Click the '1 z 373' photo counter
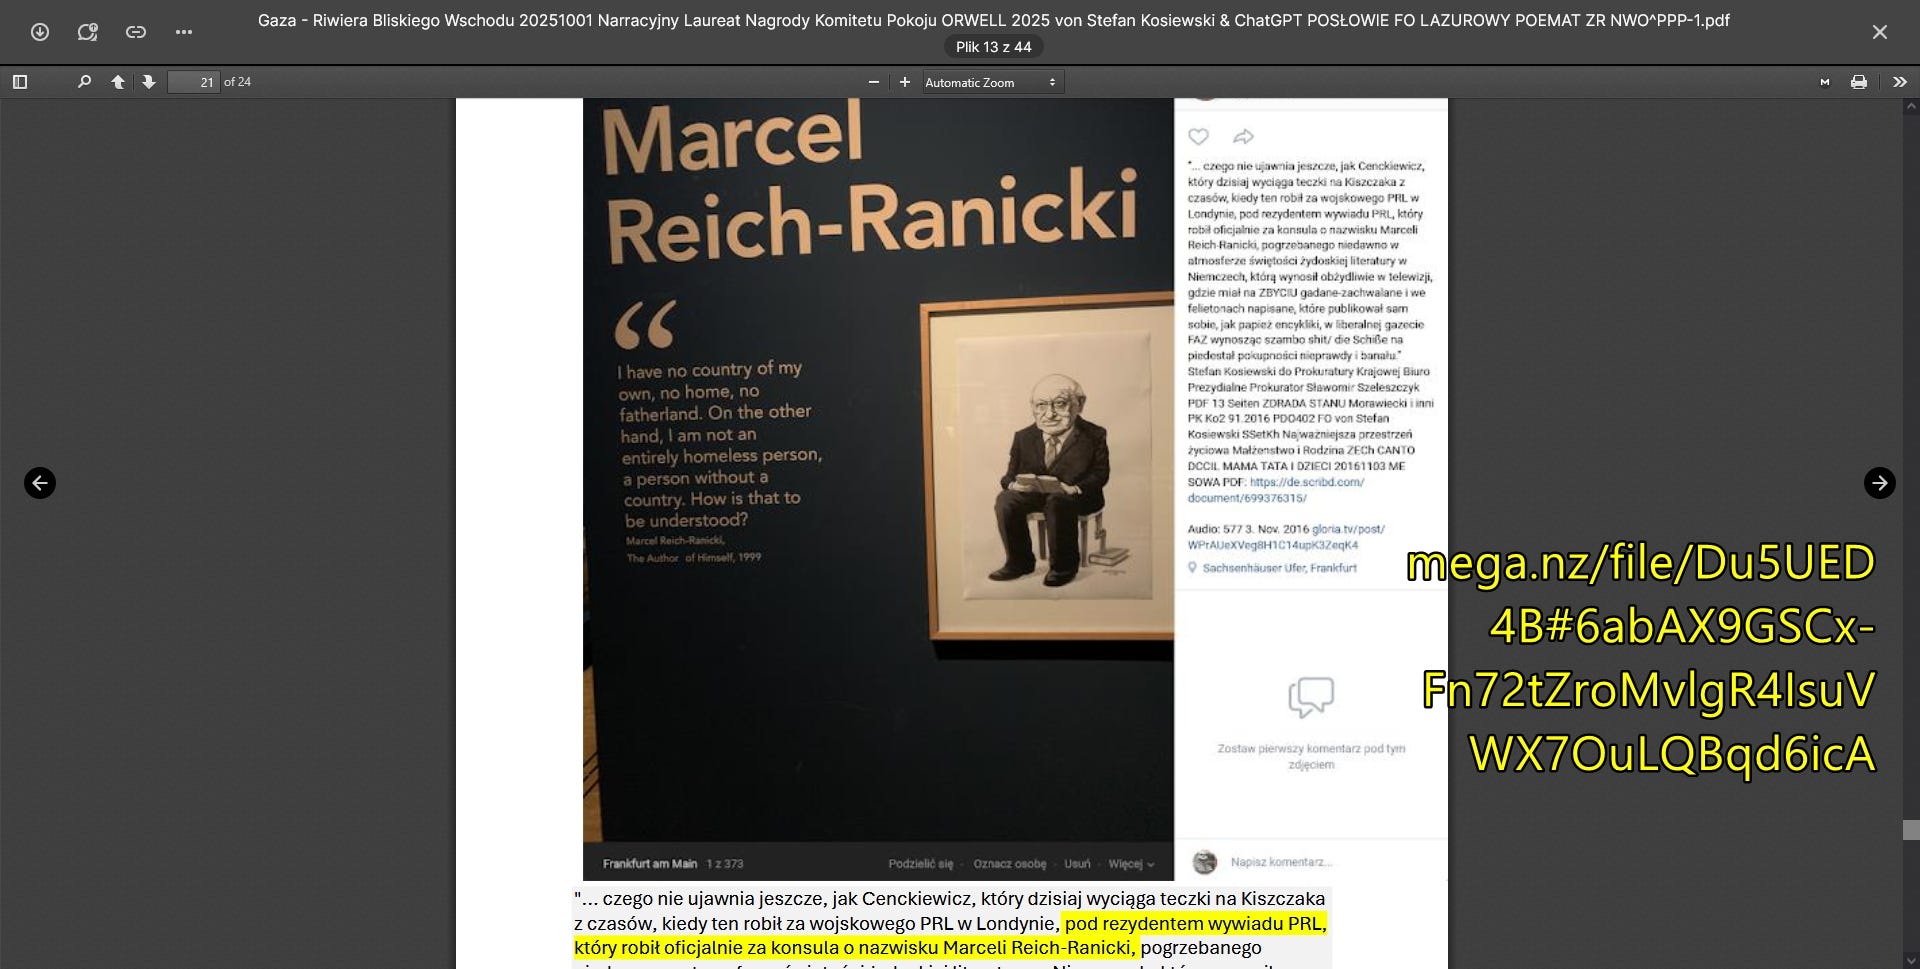Image resolution: width=1920 pixels, height=969 pixels. [725, 864]
